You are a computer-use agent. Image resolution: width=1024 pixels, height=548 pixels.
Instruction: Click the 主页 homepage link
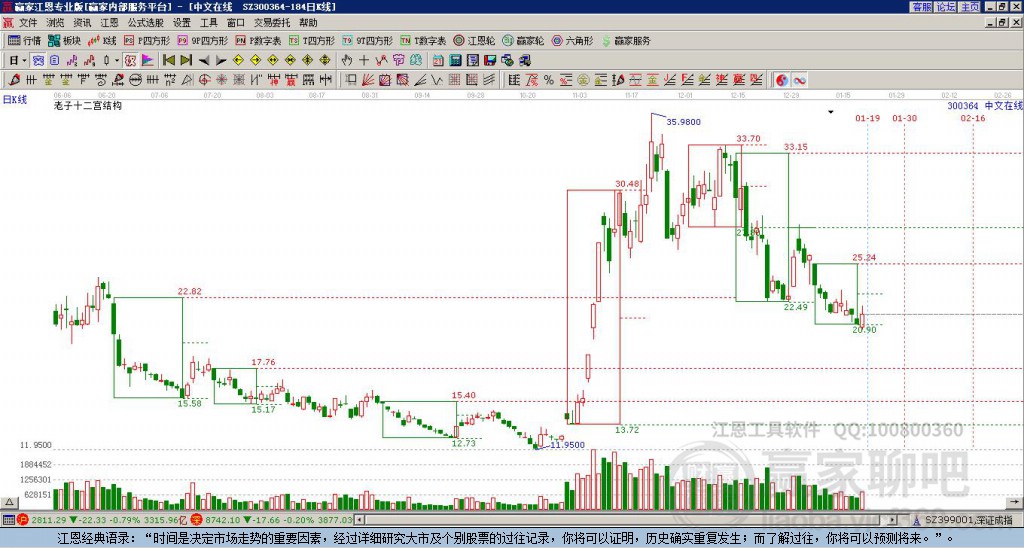pyautogui.click(x=970, y=7)
